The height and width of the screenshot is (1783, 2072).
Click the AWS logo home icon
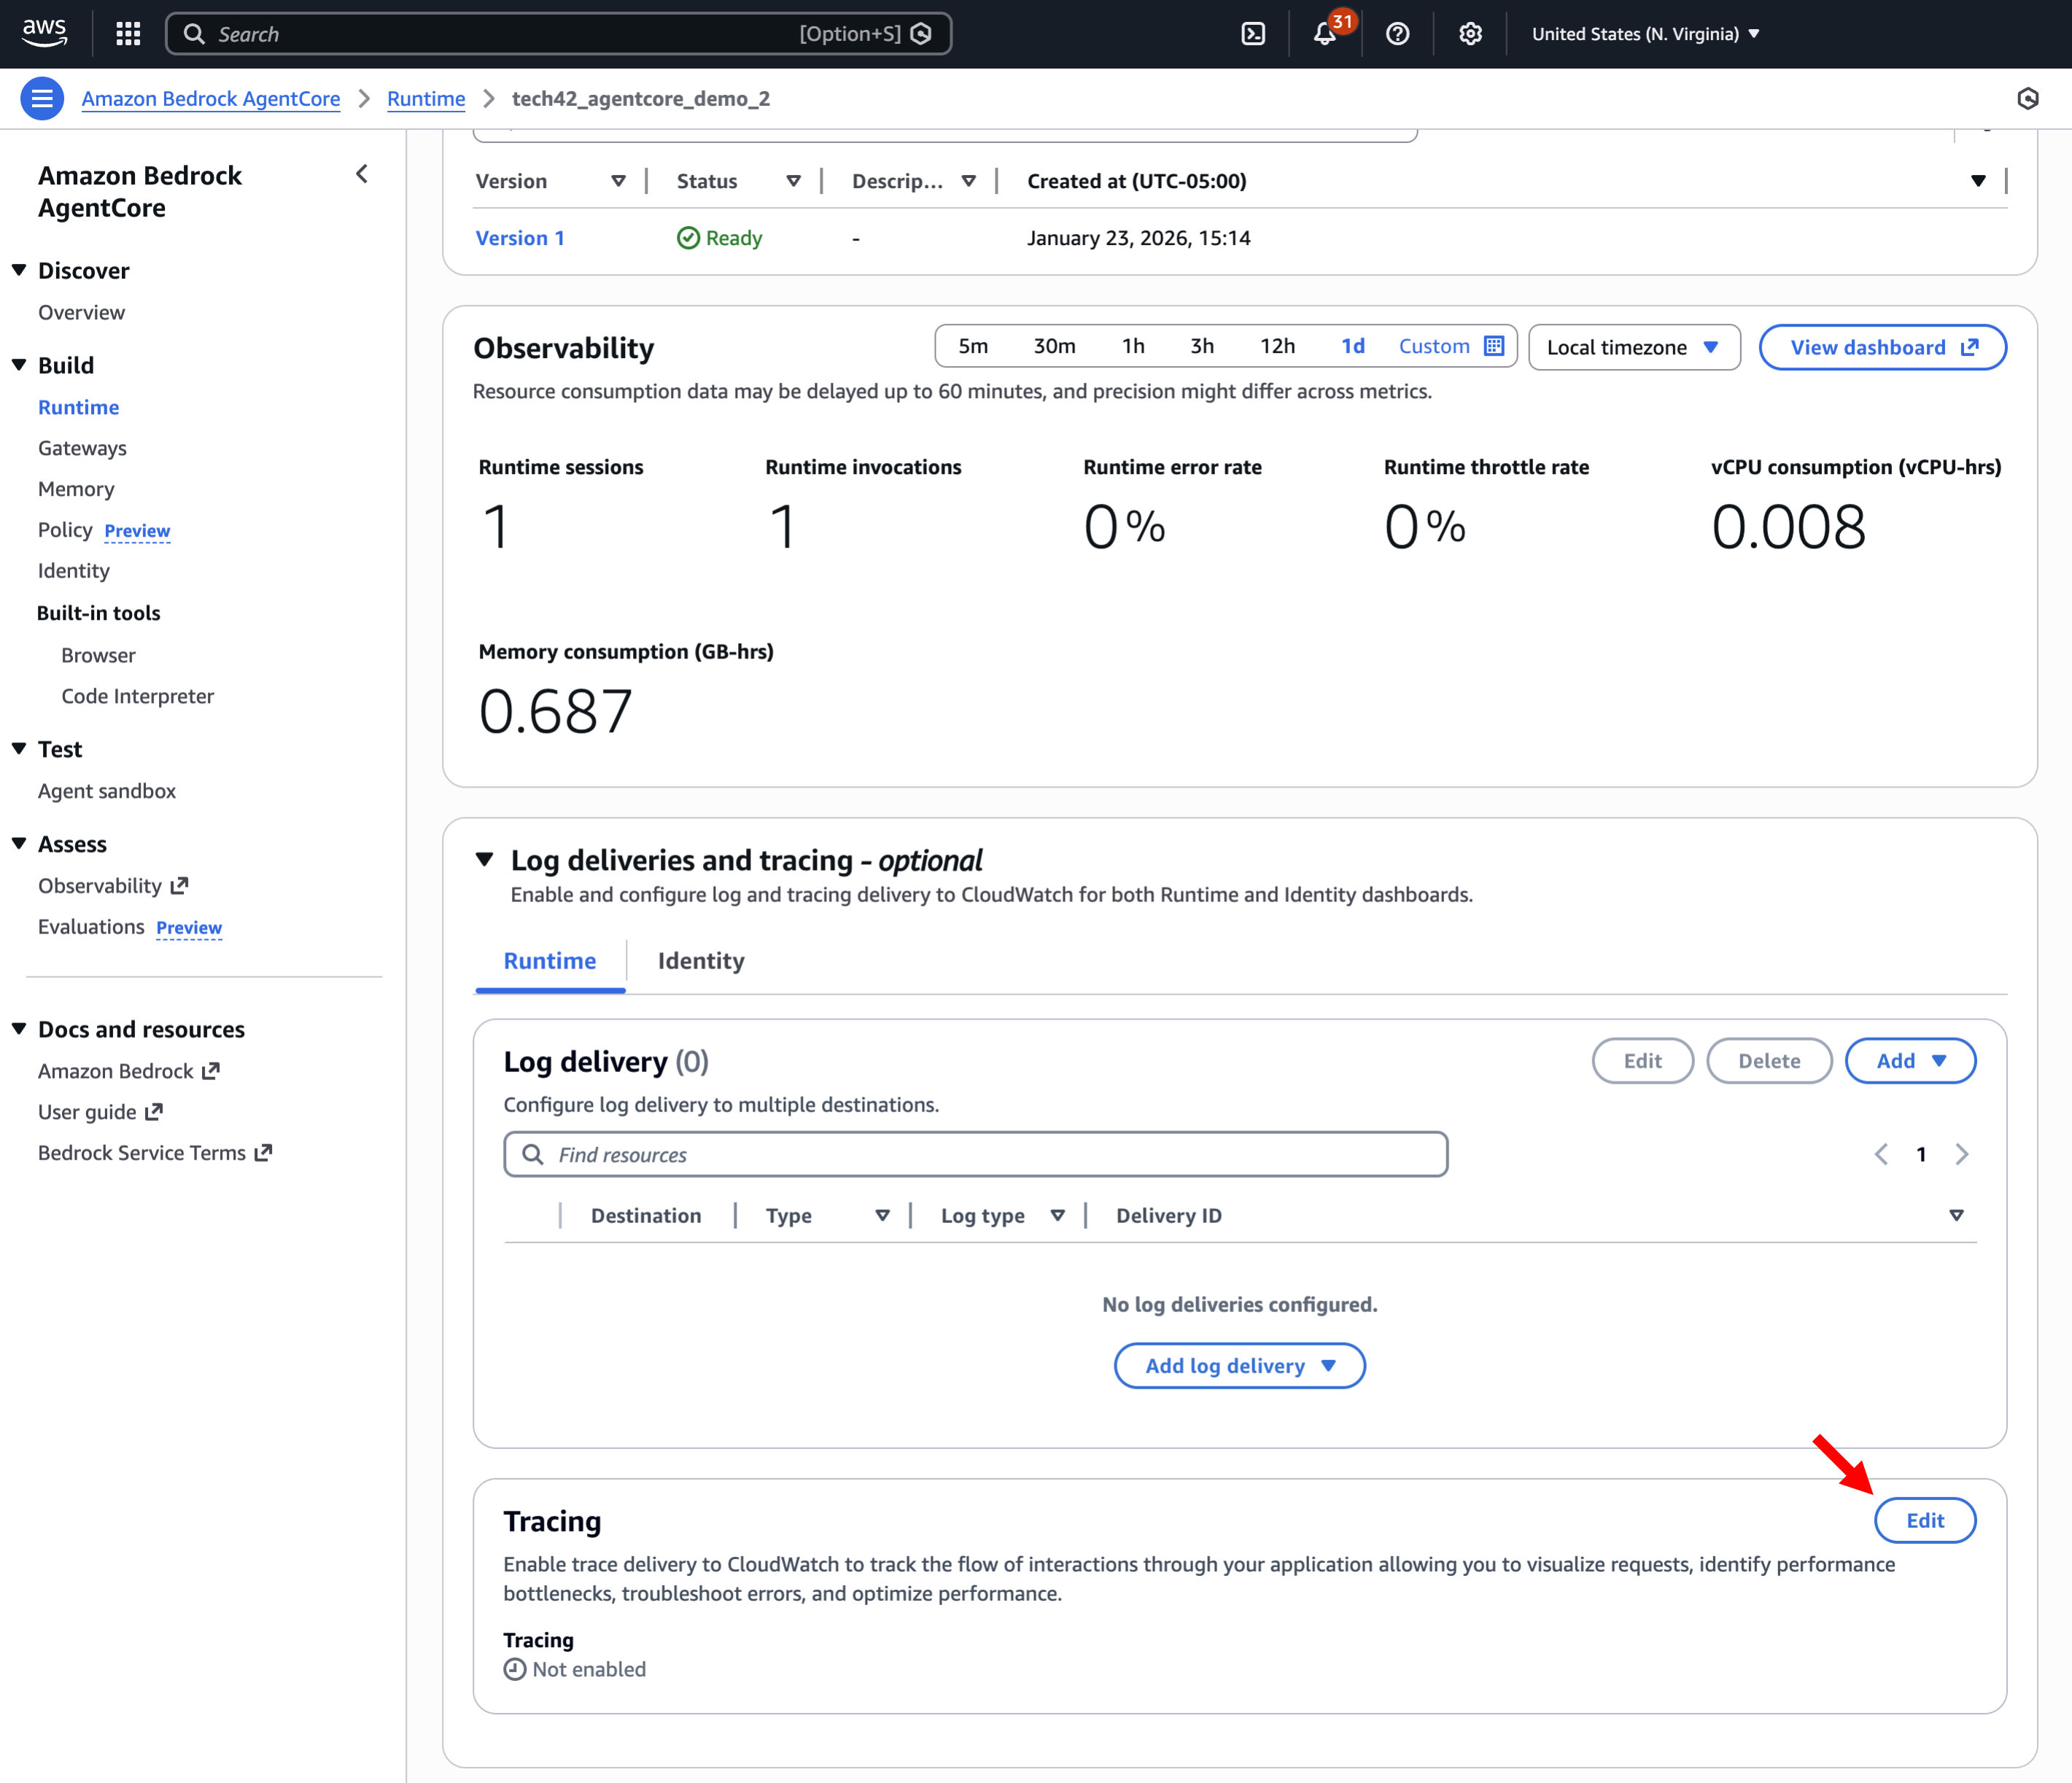coord(45,32)
